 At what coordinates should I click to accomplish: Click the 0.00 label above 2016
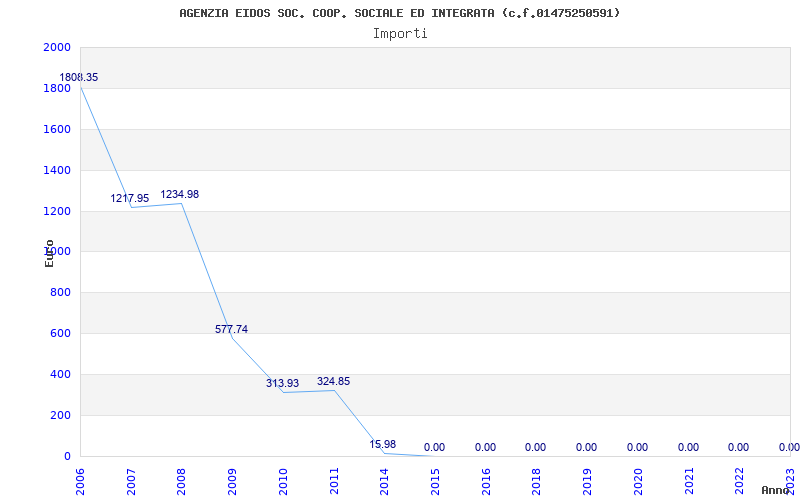[485, 448]
